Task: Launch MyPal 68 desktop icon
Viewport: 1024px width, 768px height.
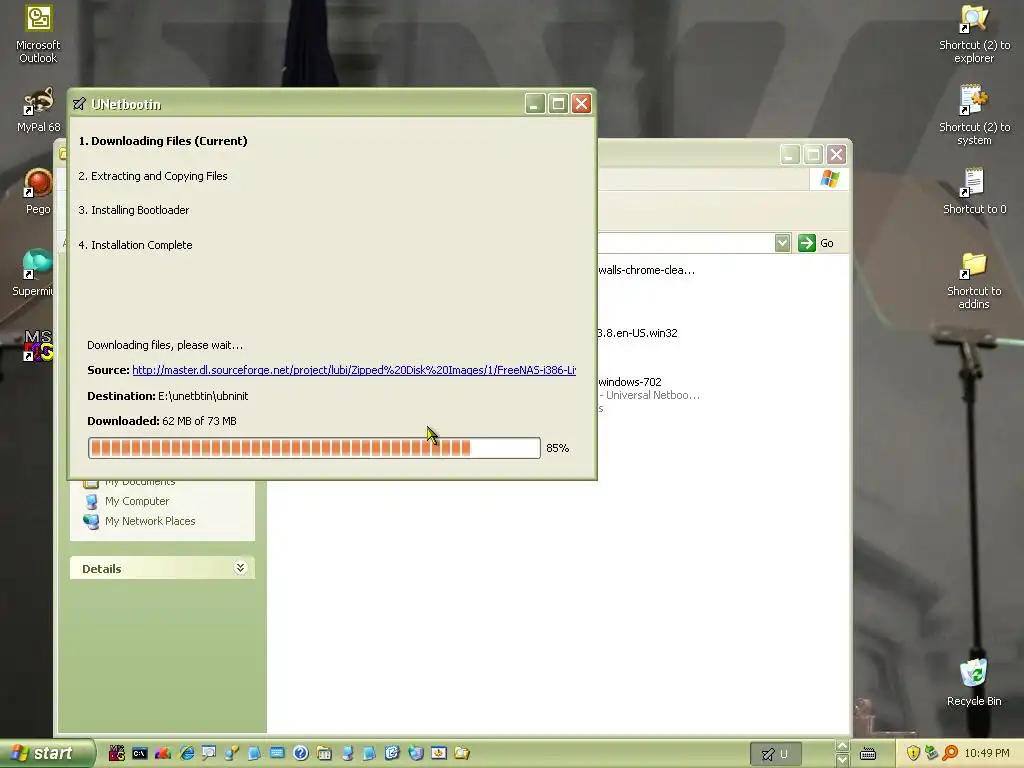Action: click(38, 110)
